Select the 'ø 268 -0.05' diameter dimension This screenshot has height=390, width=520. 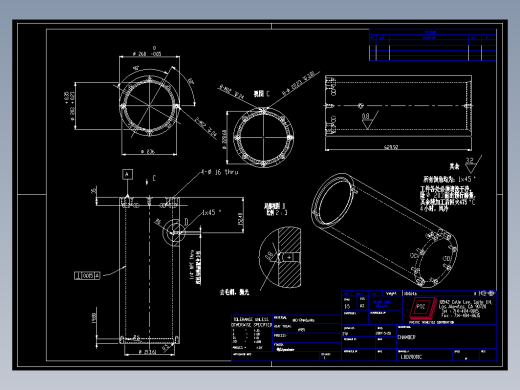click(147, 53)
